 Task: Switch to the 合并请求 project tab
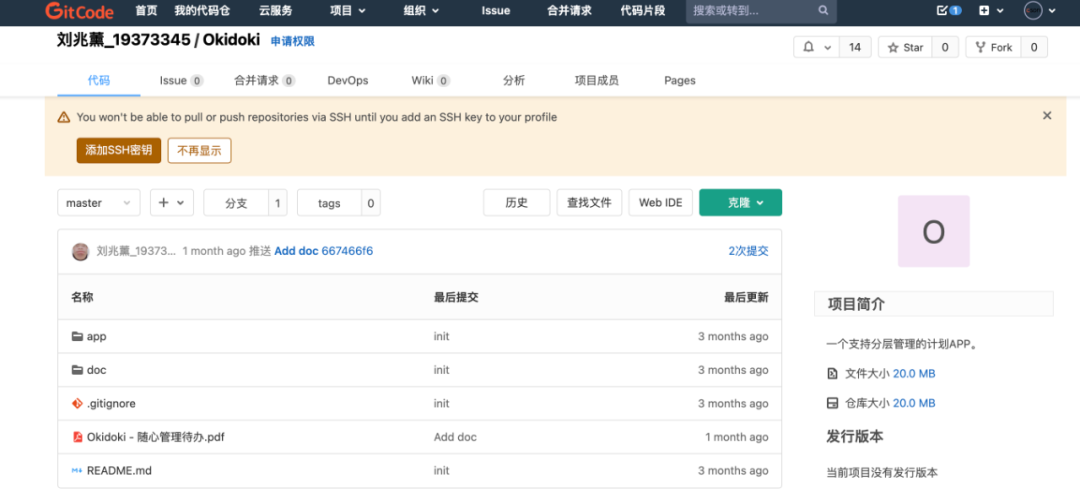point(264,80)
